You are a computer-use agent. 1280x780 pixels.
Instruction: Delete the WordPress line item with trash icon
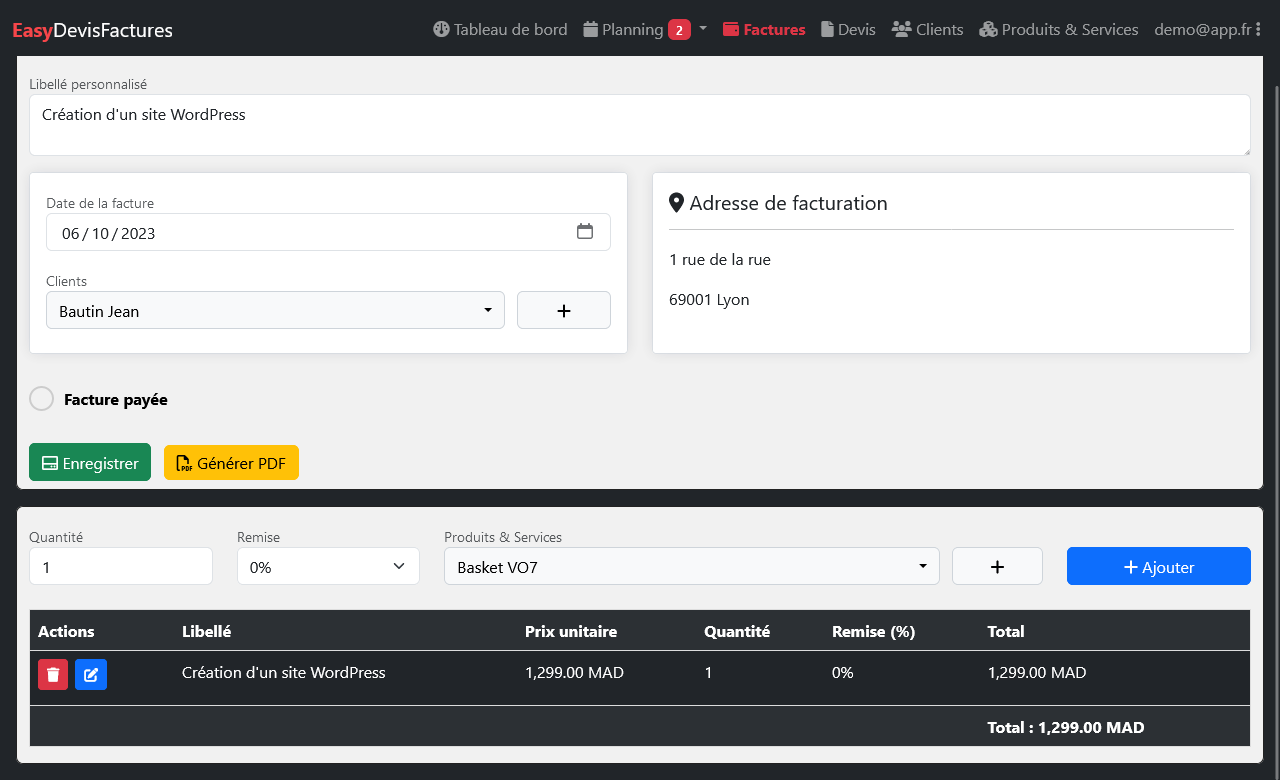coord(53,675)
